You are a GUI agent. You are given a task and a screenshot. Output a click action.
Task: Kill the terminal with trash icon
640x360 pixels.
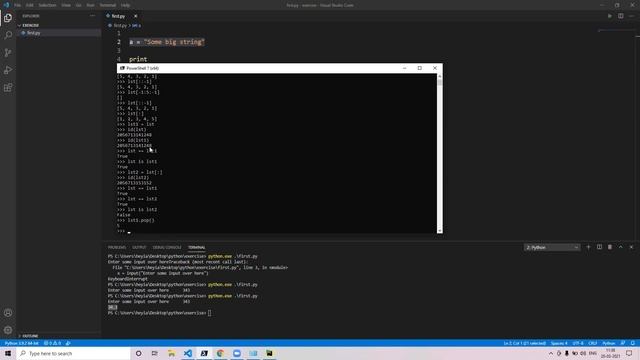click(610, 247)
